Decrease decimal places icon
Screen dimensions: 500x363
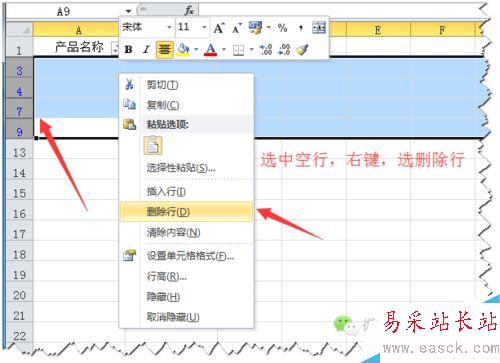point(284,50)
